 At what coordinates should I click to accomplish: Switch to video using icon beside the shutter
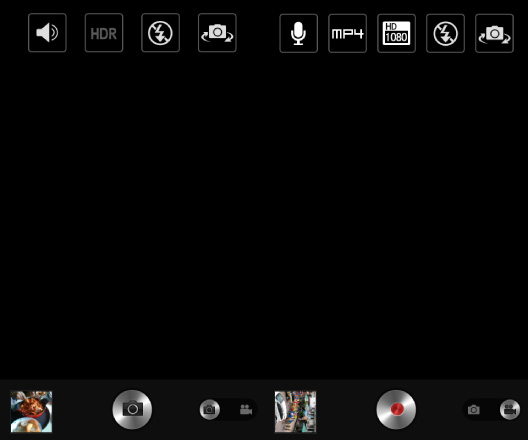pyautogui.click(x=246, y=410)
